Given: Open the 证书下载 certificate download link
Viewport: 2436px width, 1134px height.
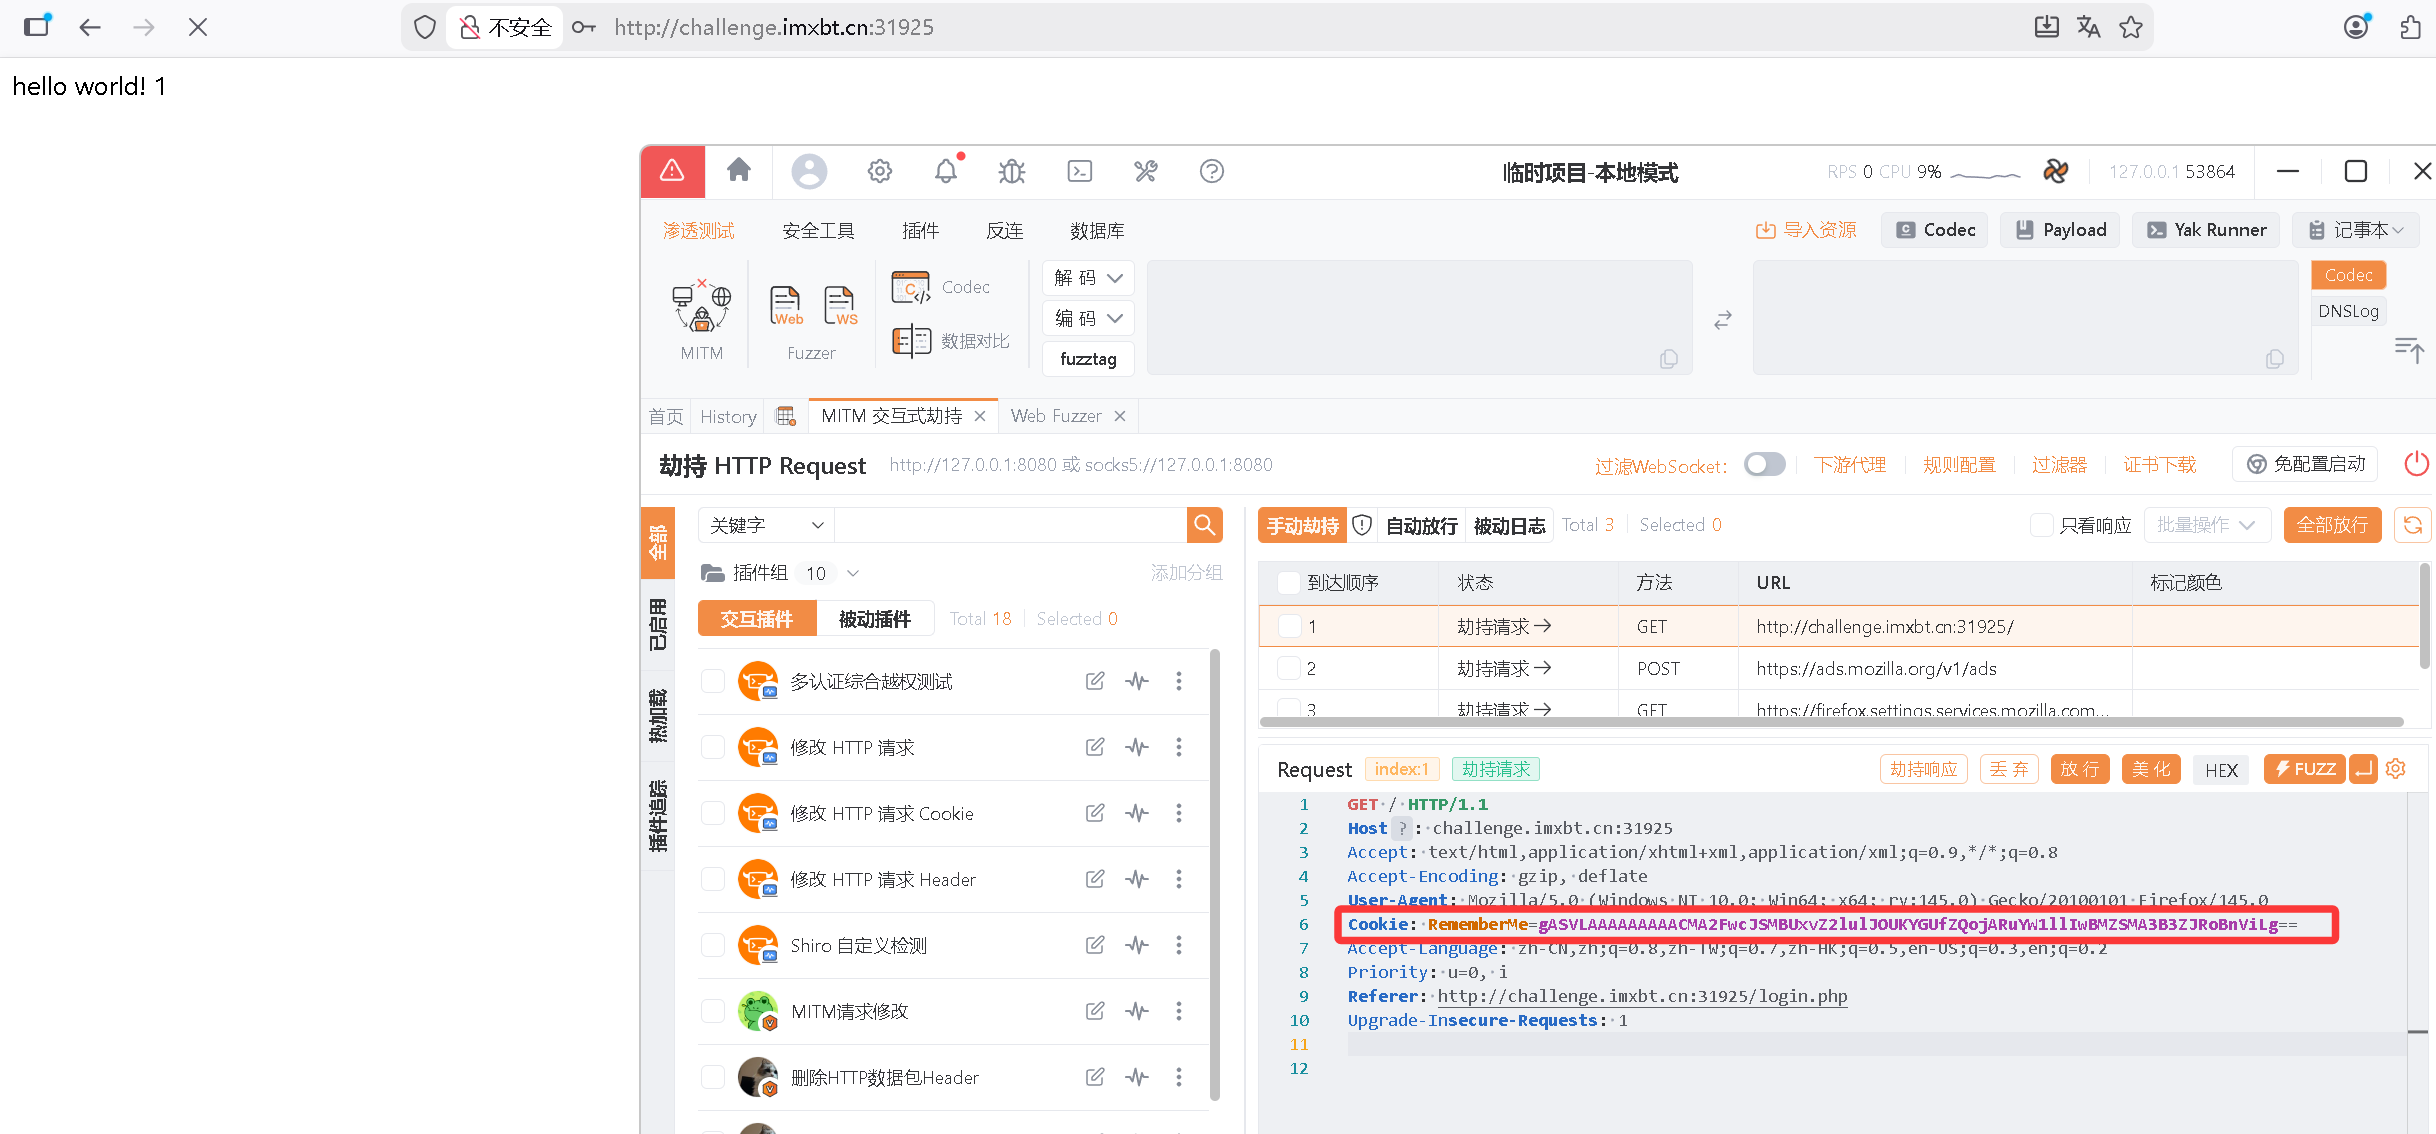Looking at the screenshot, I should (x=2159, y=464).
